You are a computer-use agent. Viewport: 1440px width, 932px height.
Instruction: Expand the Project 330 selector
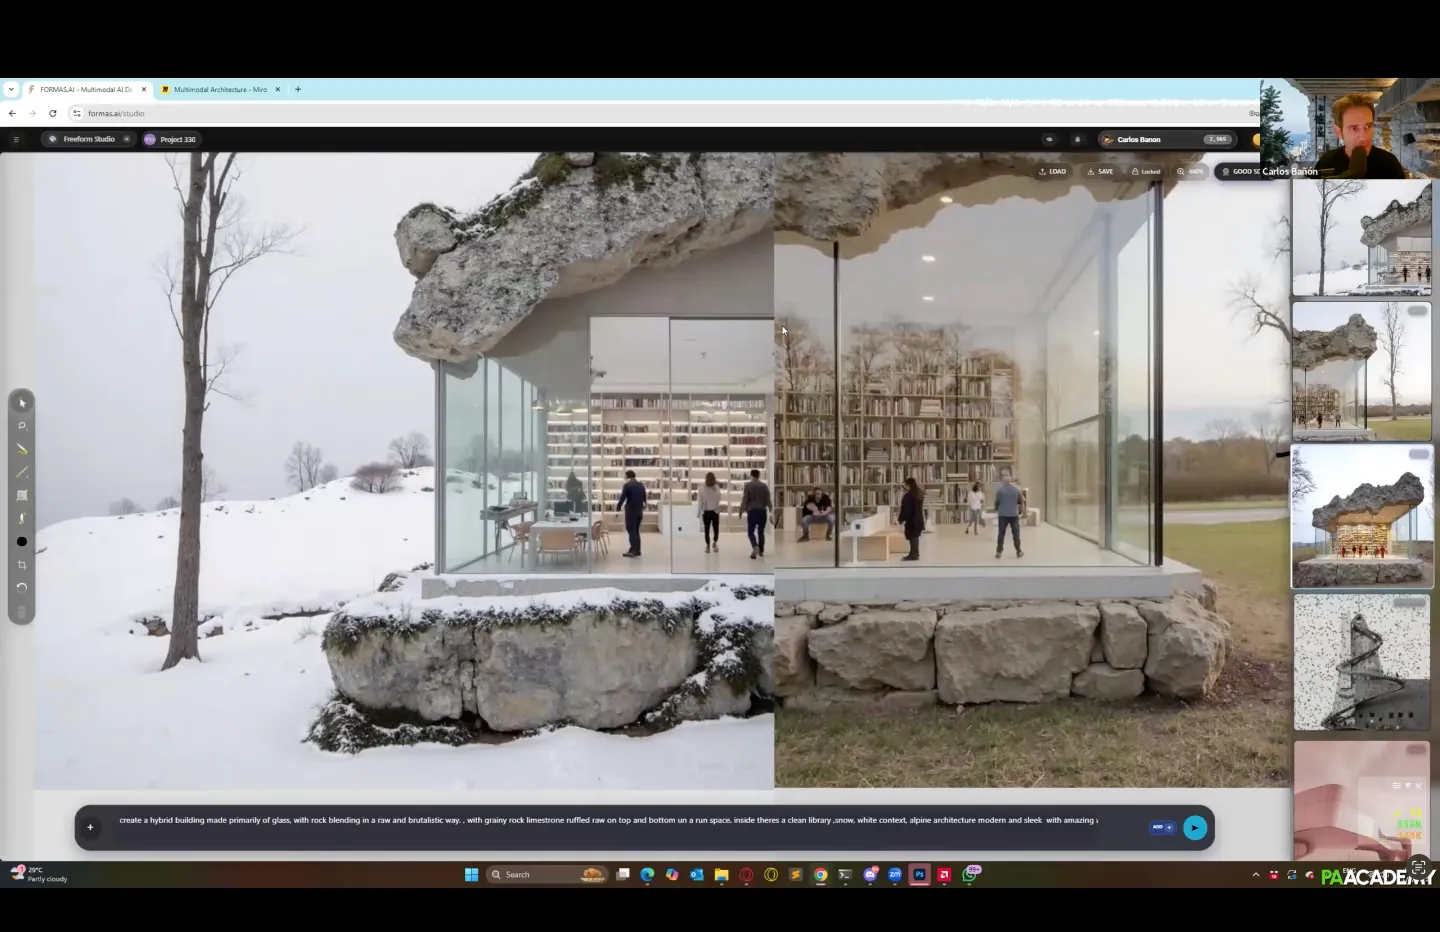[x=170, y=140]
